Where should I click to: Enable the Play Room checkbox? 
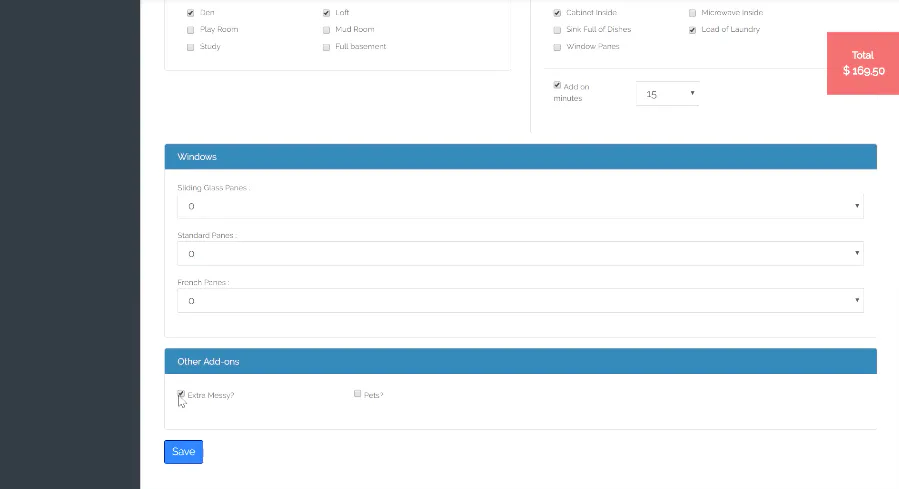(x=190, y=30)
